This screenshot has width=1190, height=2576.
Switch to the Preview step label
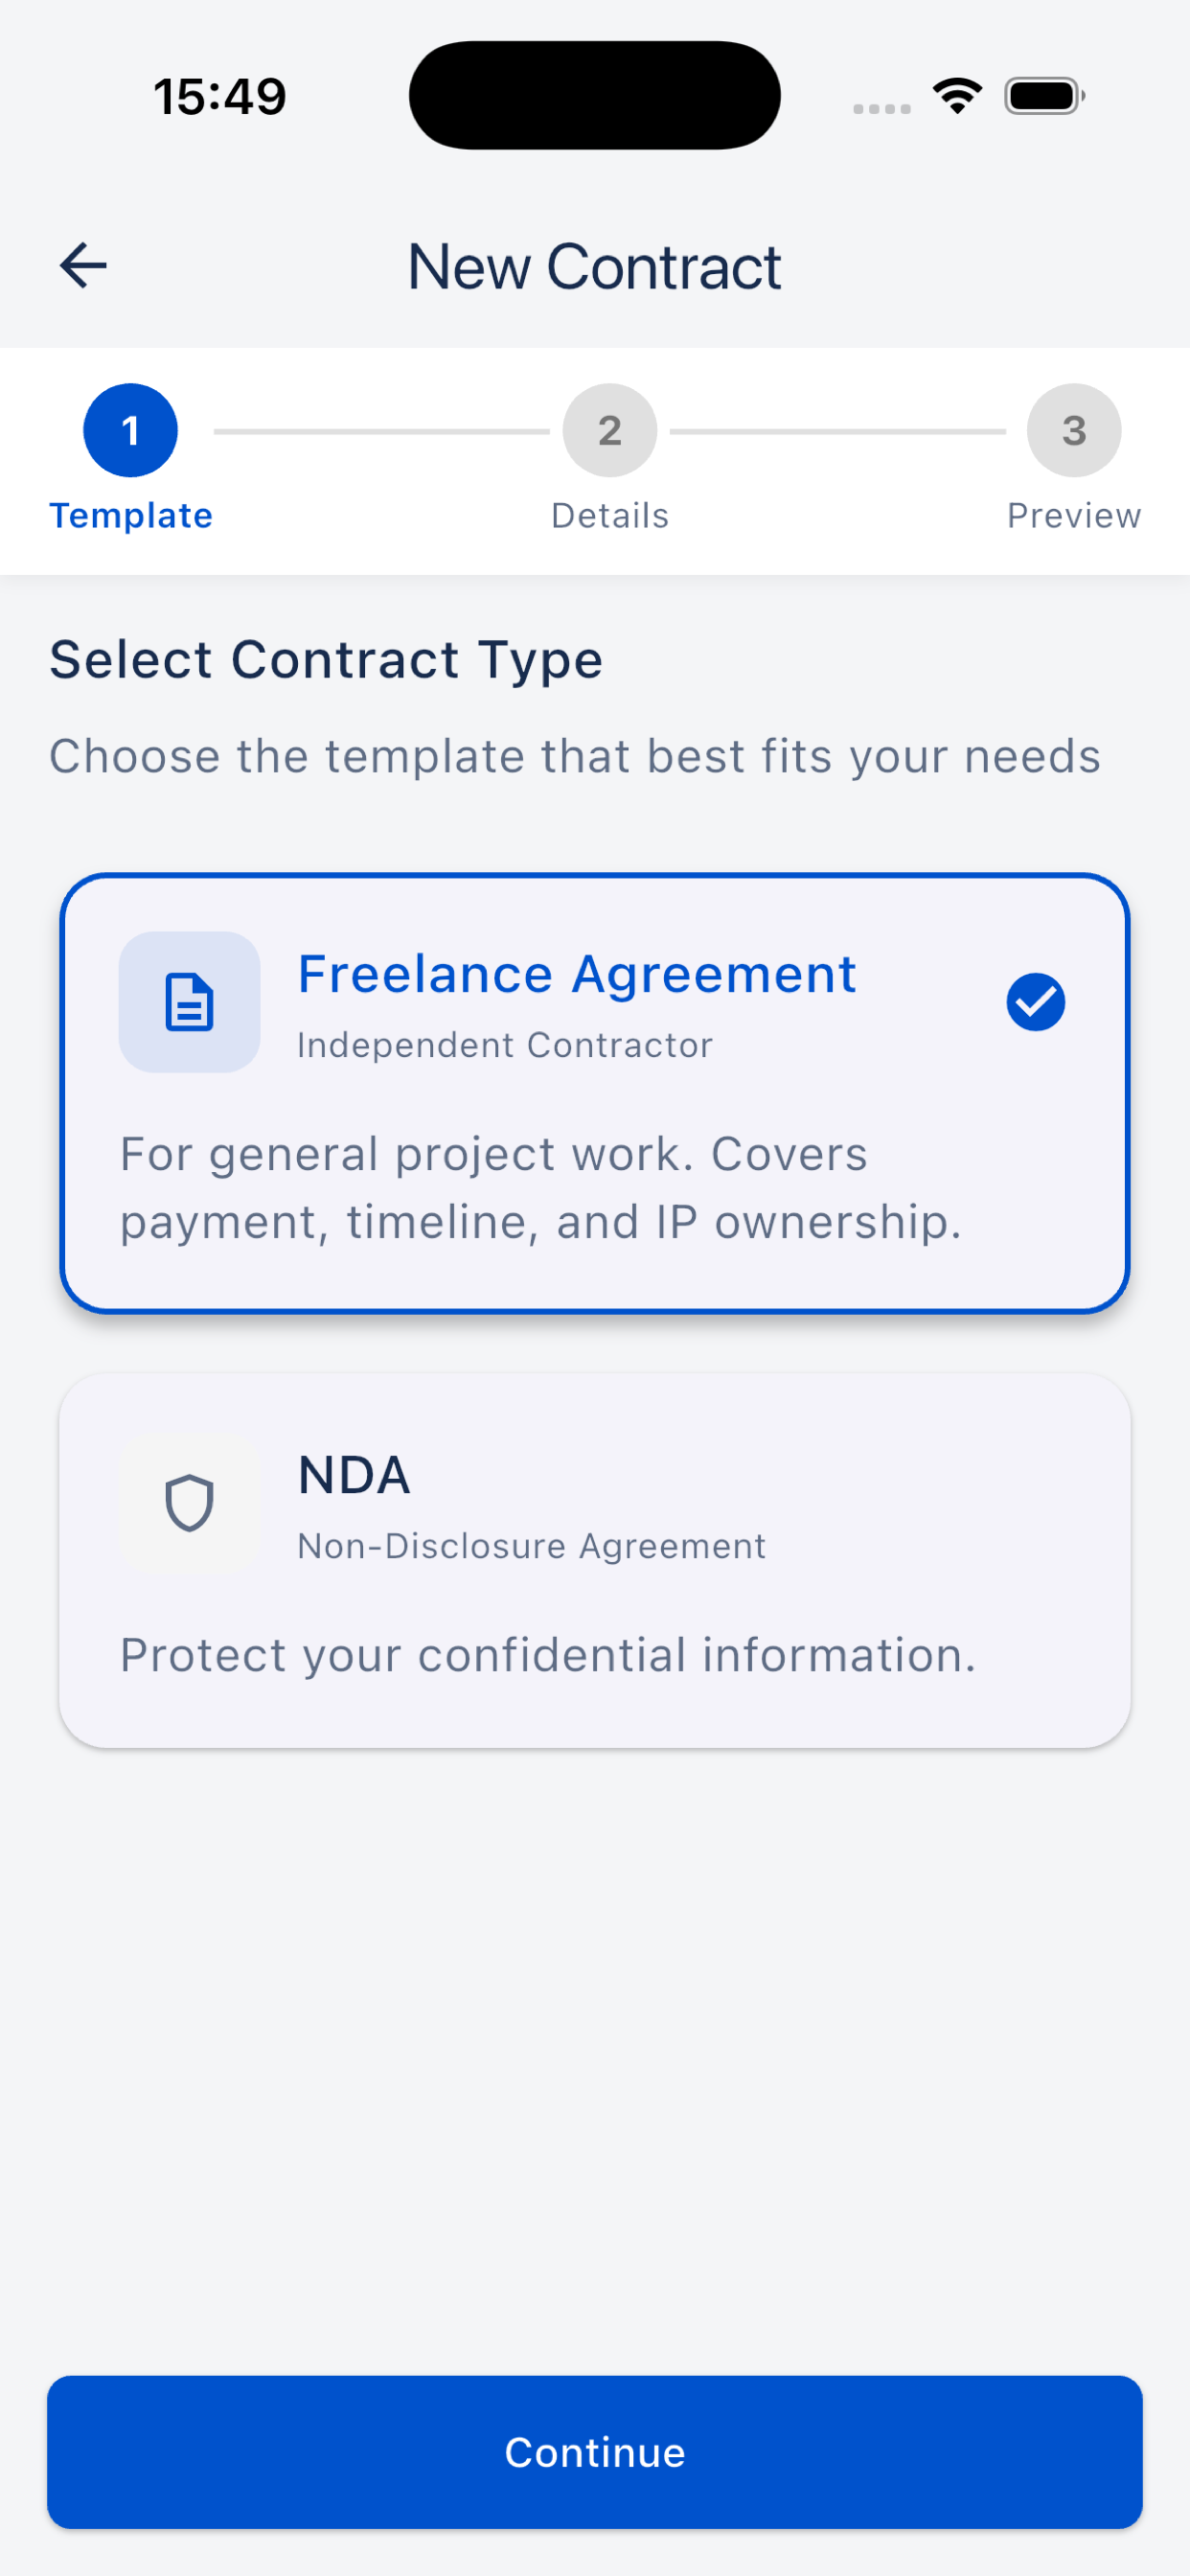tap(1073, 515)
